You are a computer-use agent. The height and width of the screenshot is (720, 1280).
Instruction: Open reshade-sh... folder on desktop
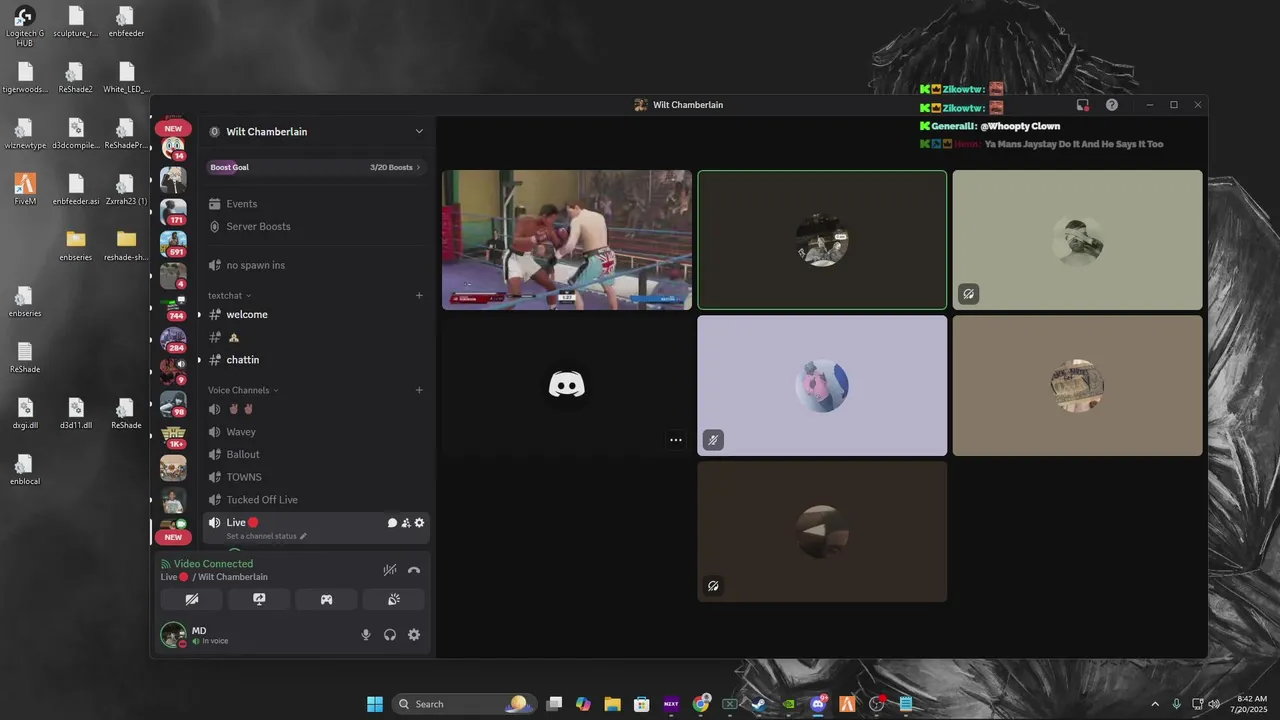click(x=126, y=244)
